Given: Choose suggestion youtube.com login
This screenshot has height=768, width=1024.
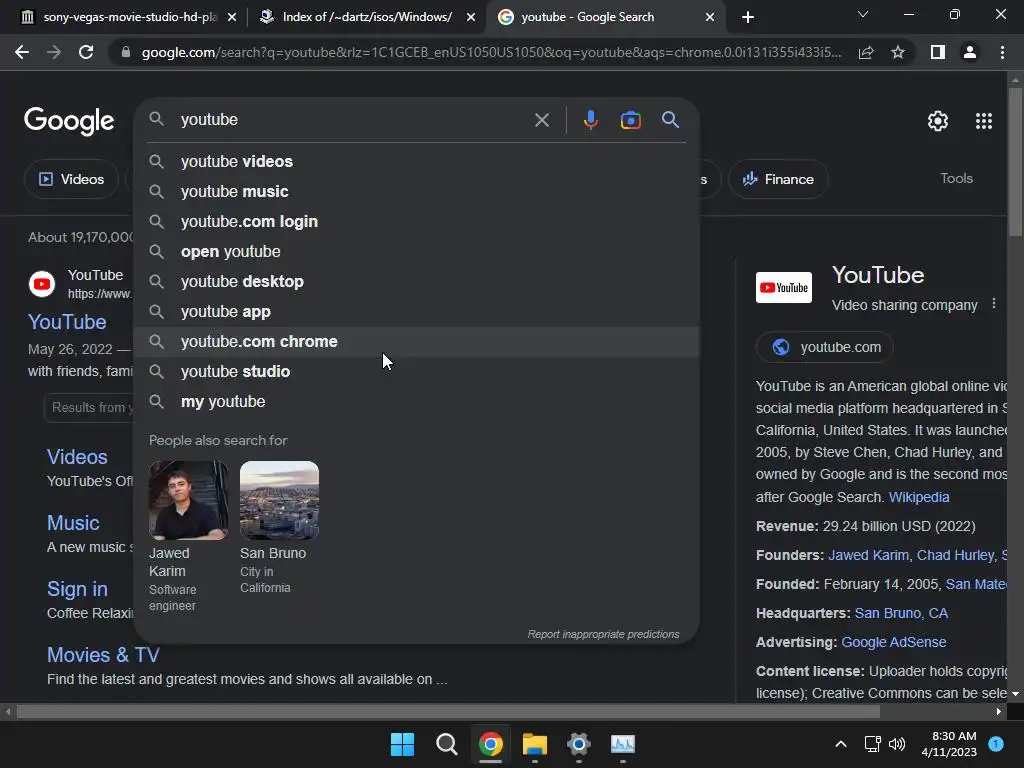Looking at the screenshot, I should (417, 221).
